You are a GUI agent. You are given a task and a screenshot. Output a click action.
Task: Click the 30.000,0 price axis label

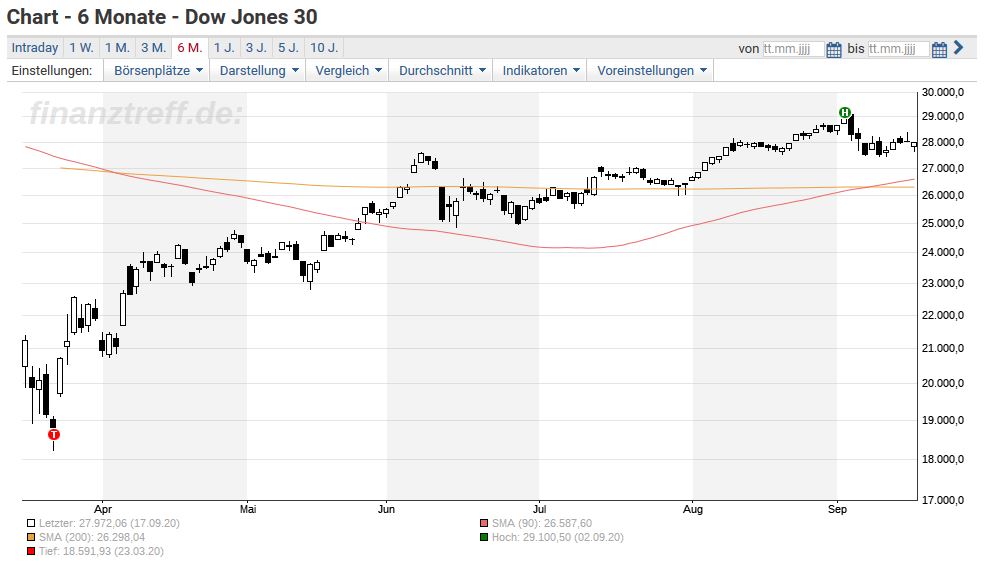point(943,93)
